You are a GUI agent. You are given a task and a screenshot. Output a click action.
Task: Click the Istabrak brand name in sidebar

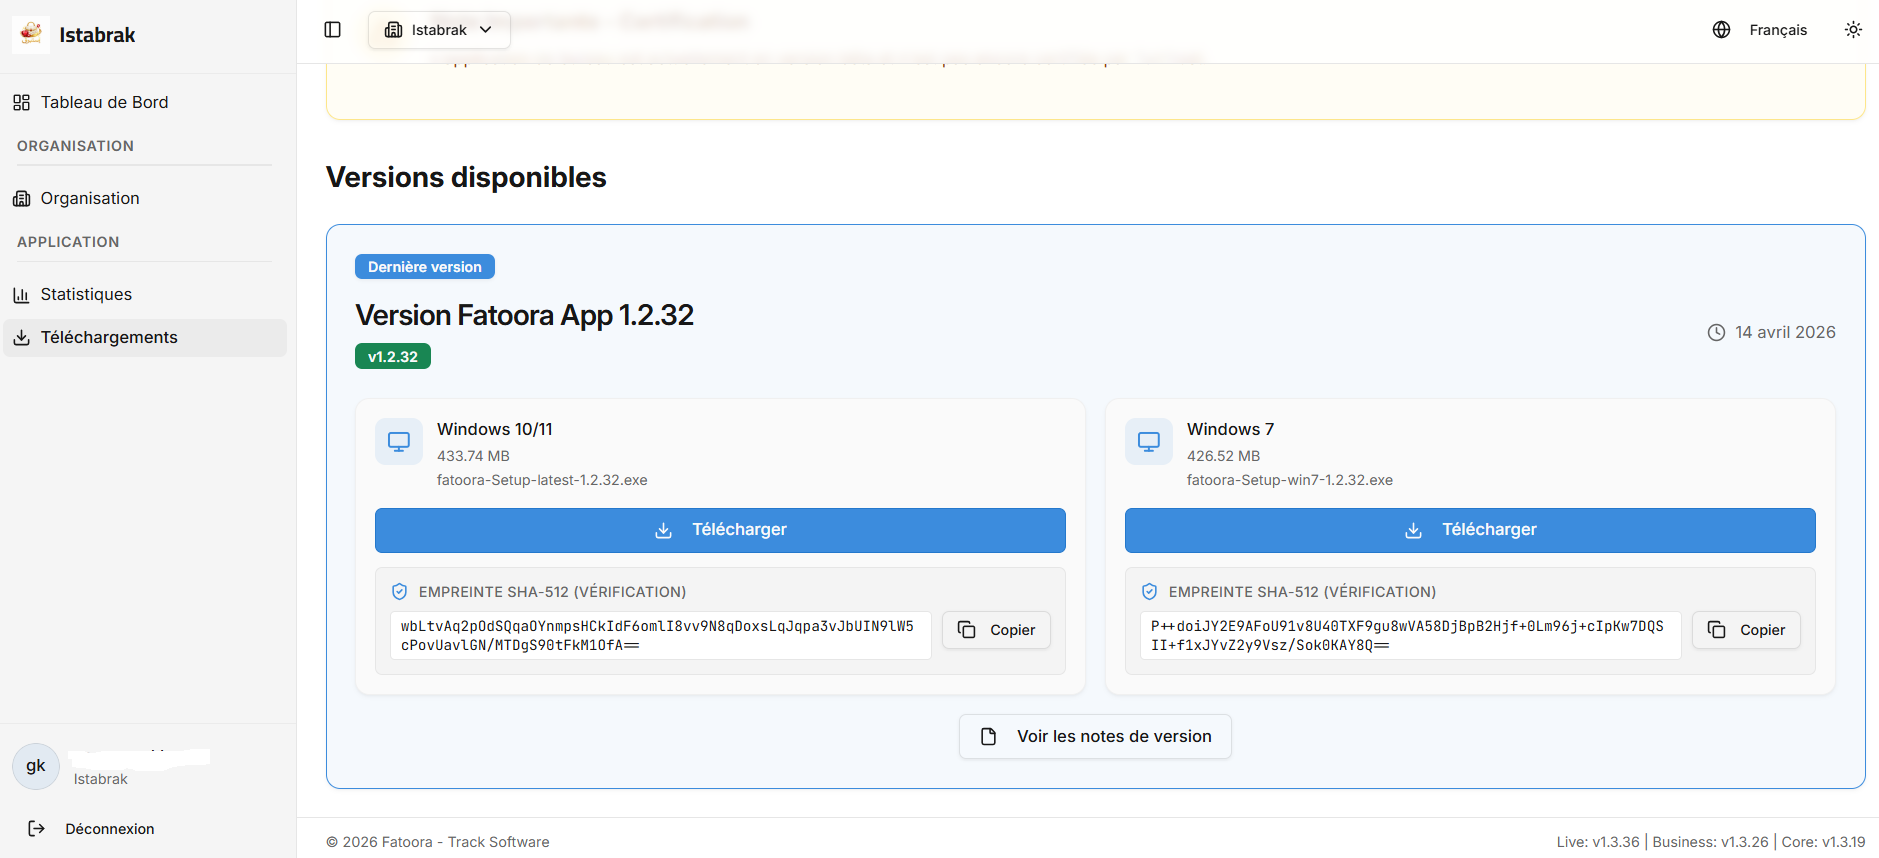97,35
